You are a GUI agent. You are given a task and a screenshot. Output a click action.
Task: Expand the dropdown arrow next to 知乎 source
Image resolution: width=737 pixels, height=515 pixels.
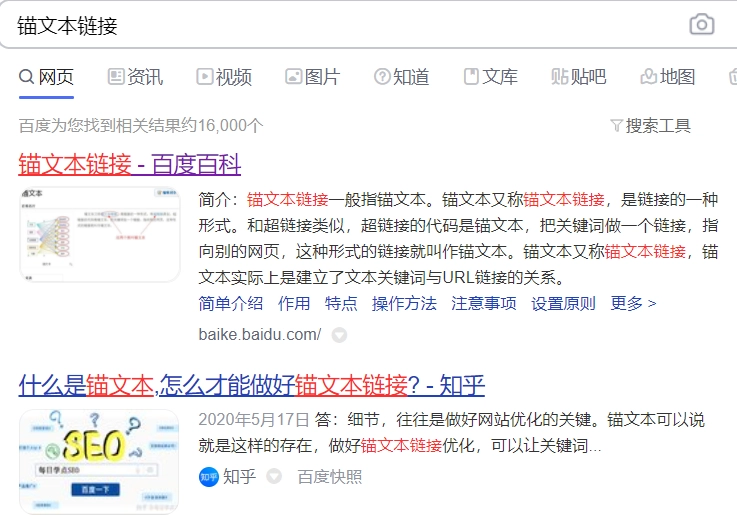pyautogui.click(x=274, y=476)
